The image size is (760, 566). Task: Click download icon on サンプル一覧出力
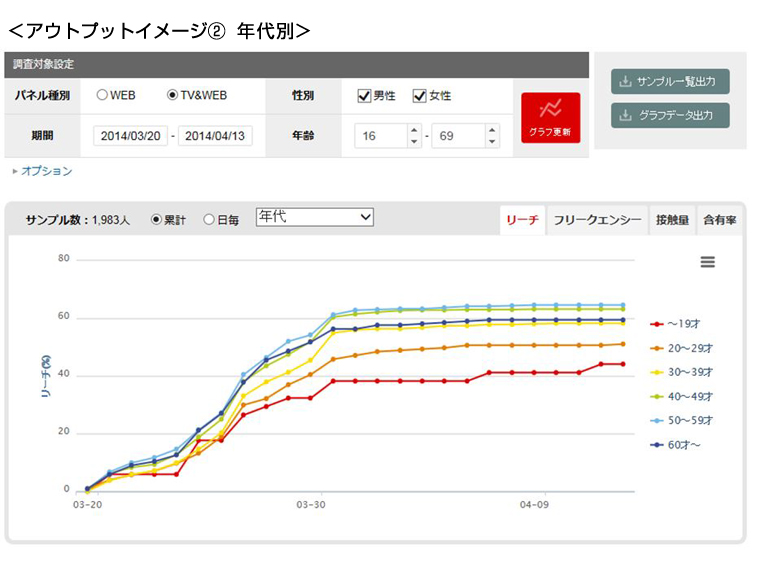click(625, 82)
